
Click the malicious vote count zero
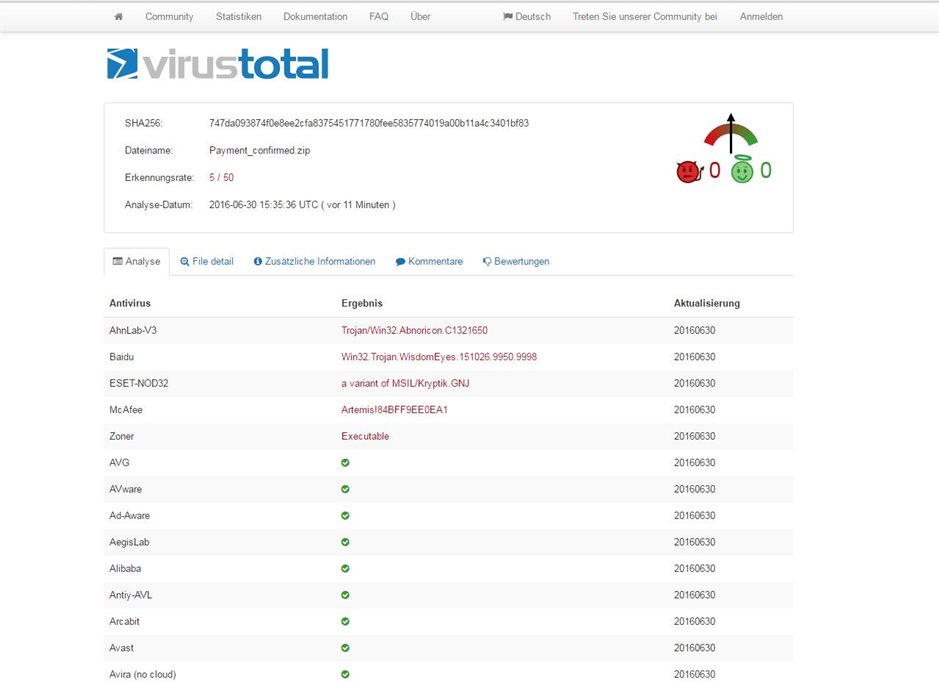click(714, 171)
